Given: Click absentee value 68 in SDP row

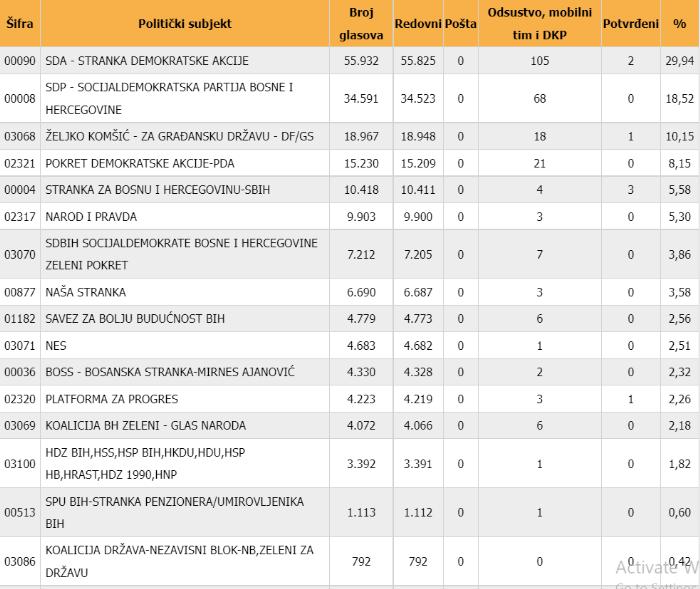Looking at the screenshot, I should pos(540,98).
